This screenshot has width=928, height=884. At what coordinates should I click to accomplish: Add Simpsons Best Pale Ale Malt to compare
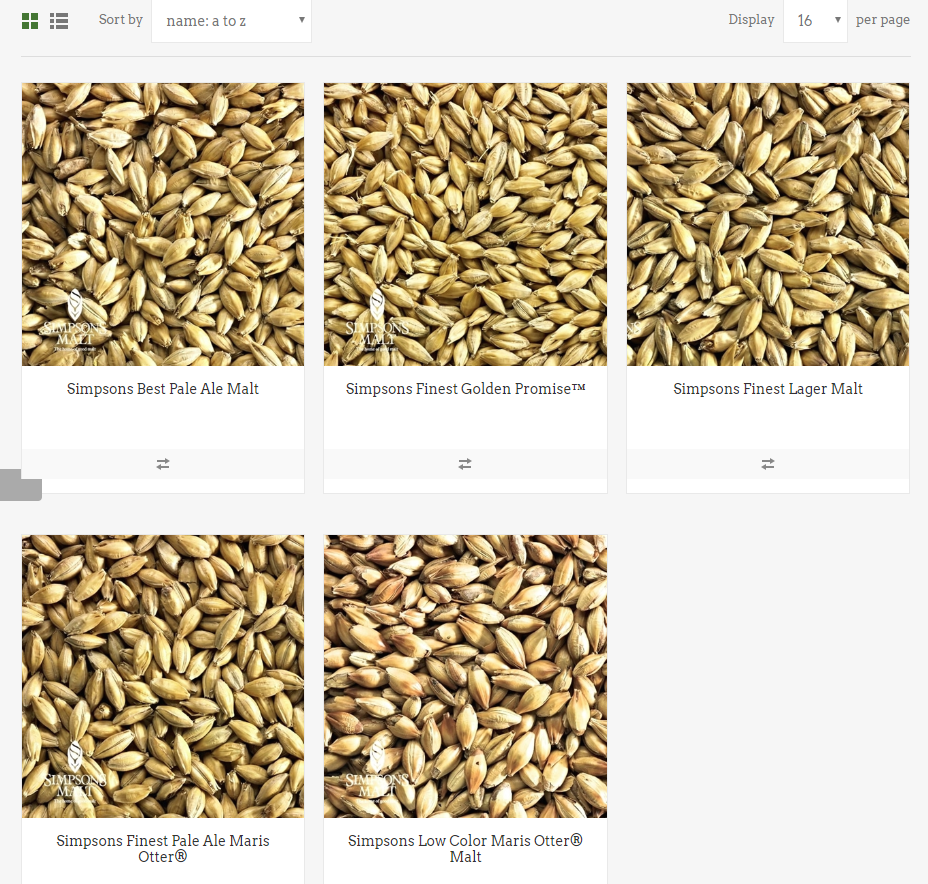(x=163, y=464)
